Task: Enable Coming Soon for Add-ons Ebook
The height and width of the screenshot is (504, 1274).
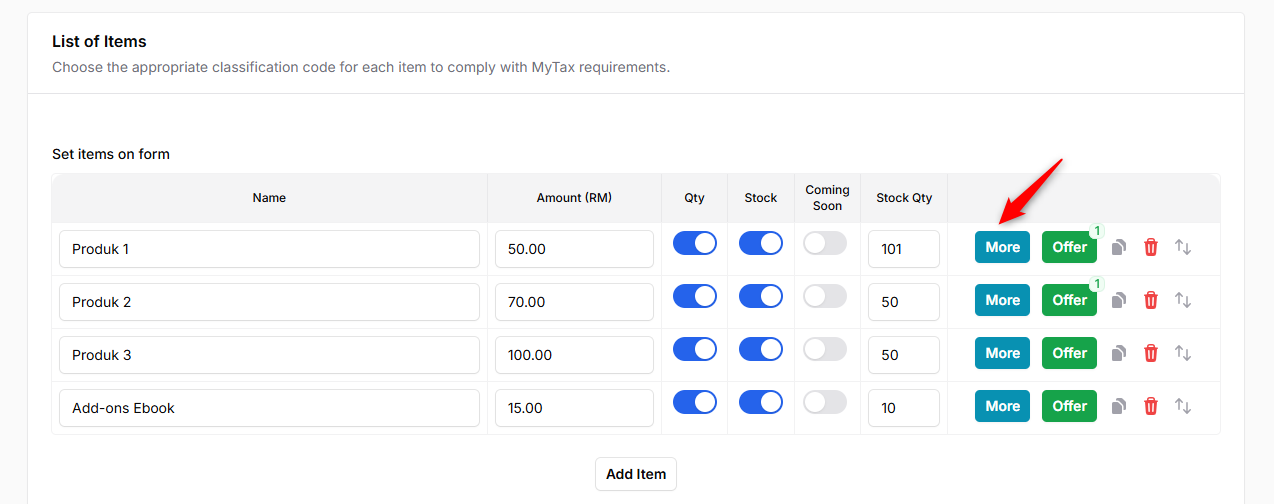Action: 825,402
